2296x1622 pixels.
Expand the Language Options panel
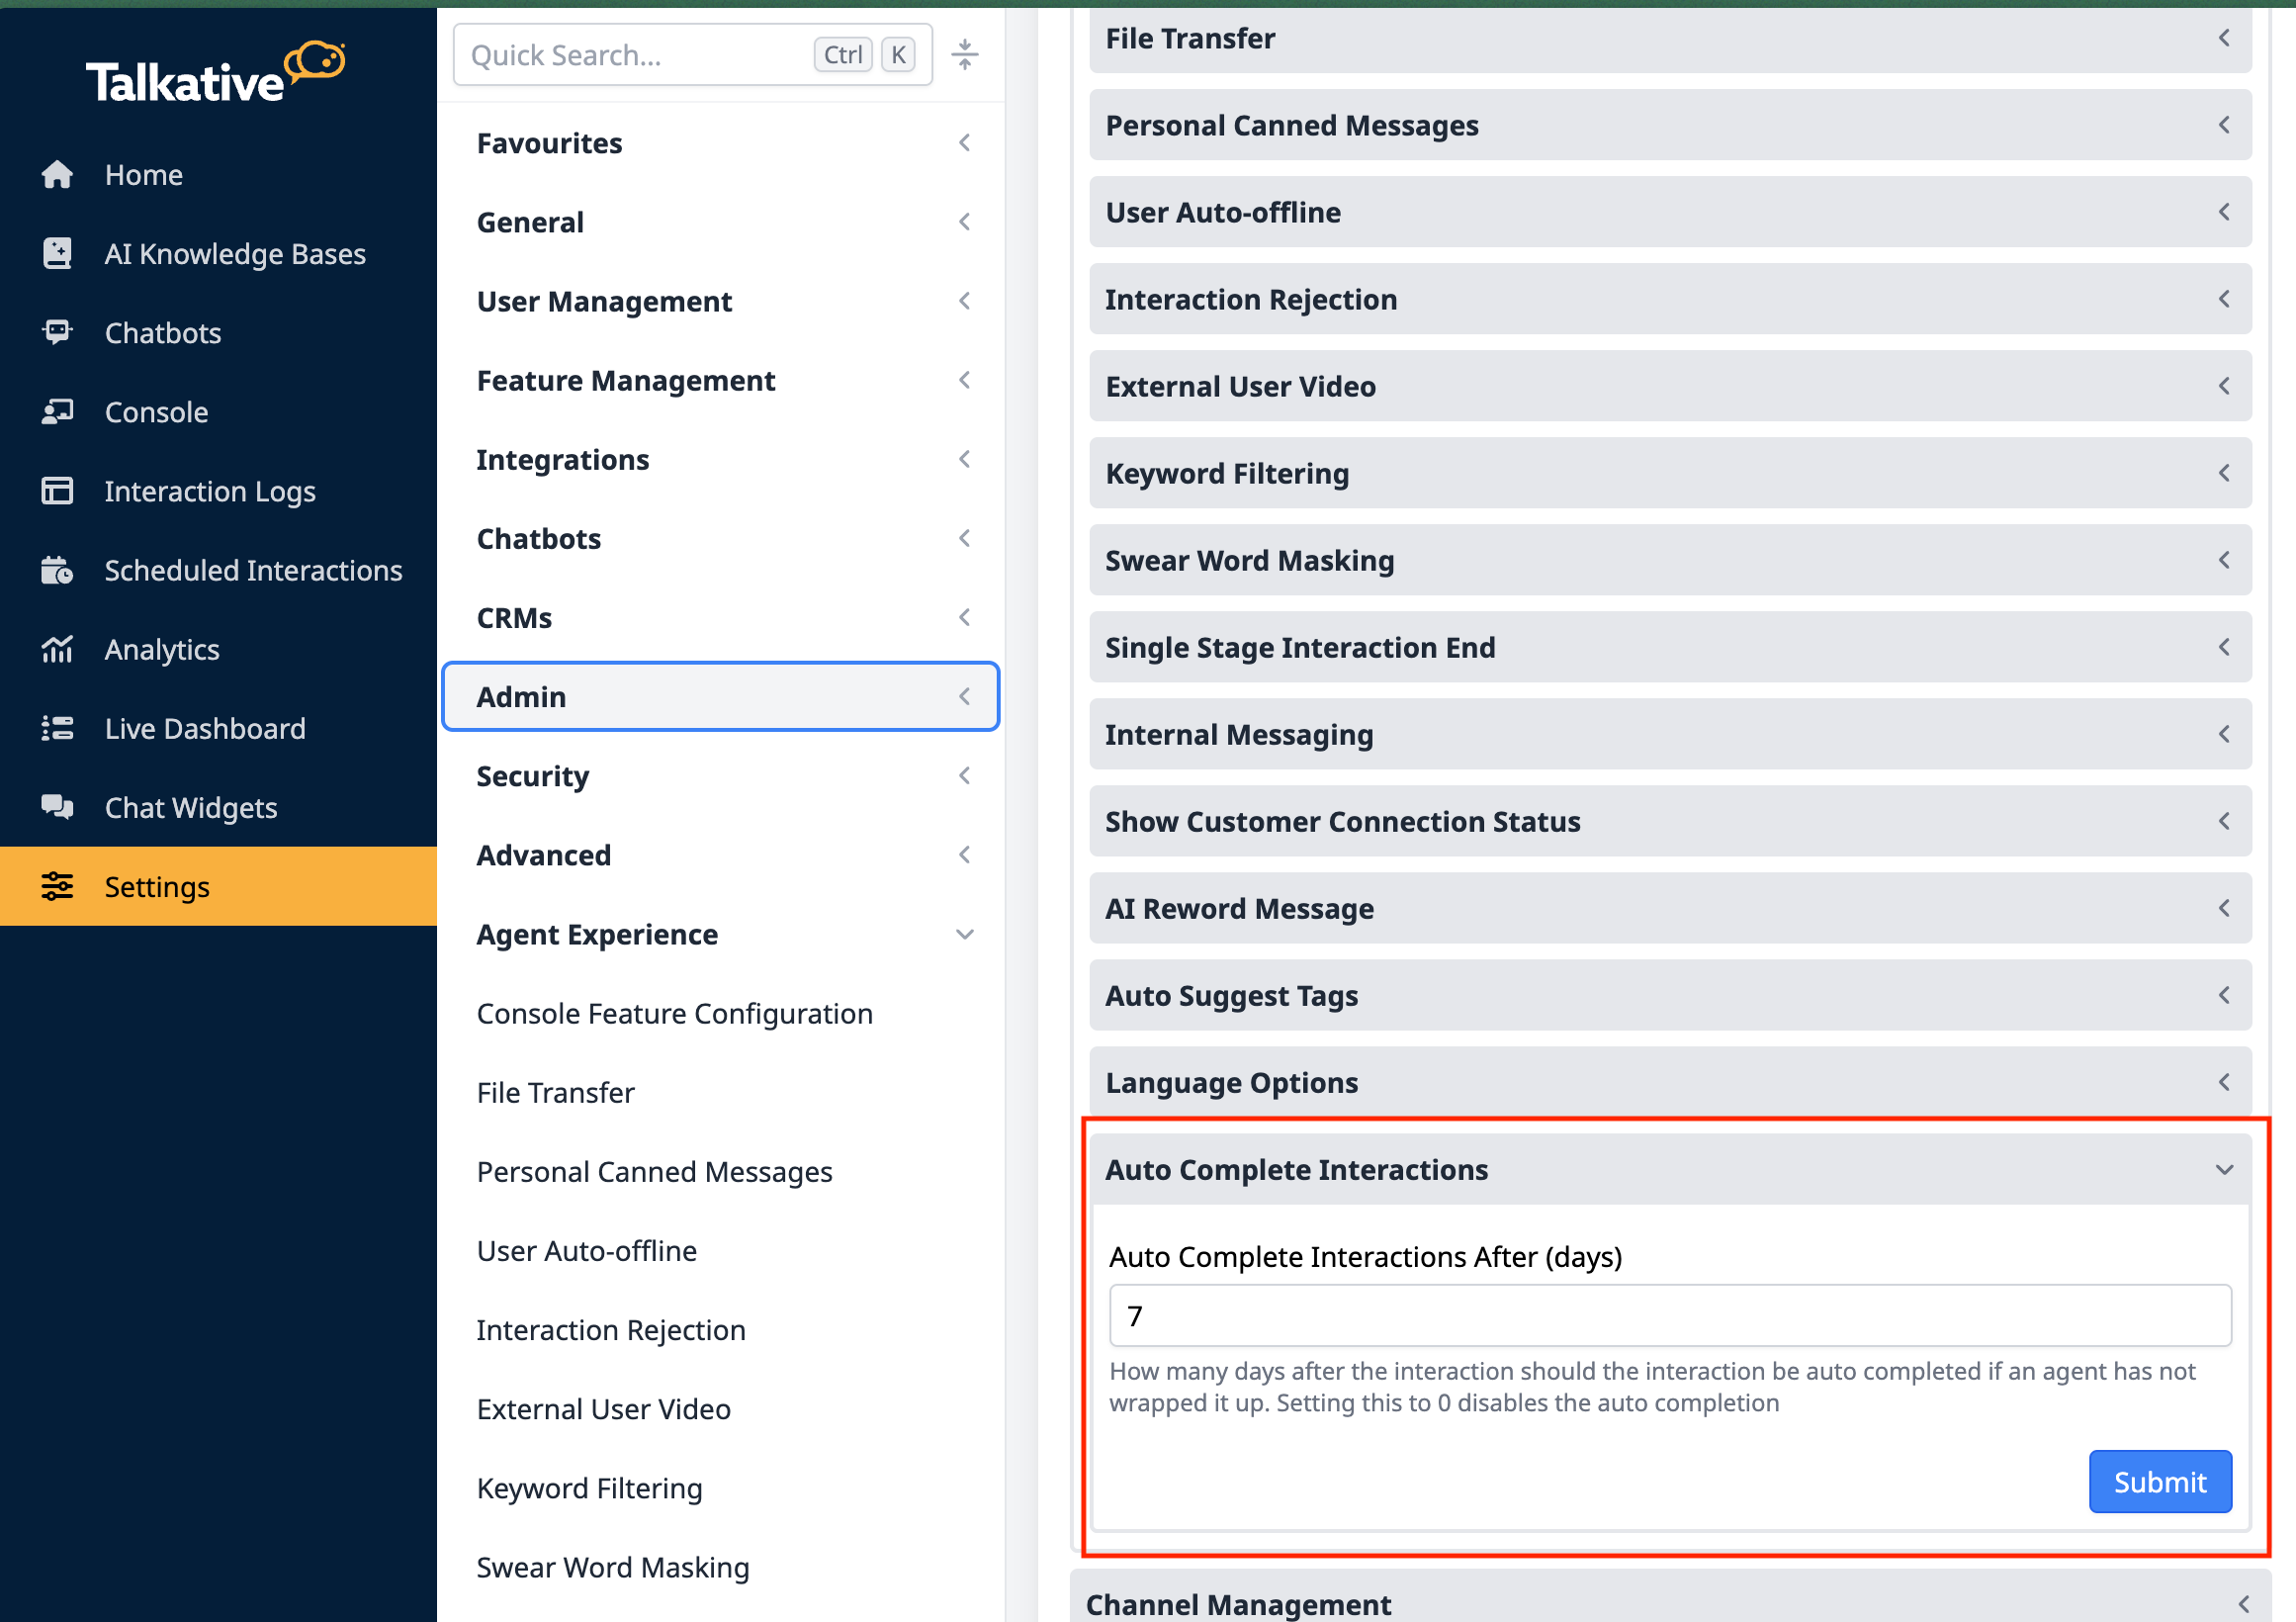1669,1082
